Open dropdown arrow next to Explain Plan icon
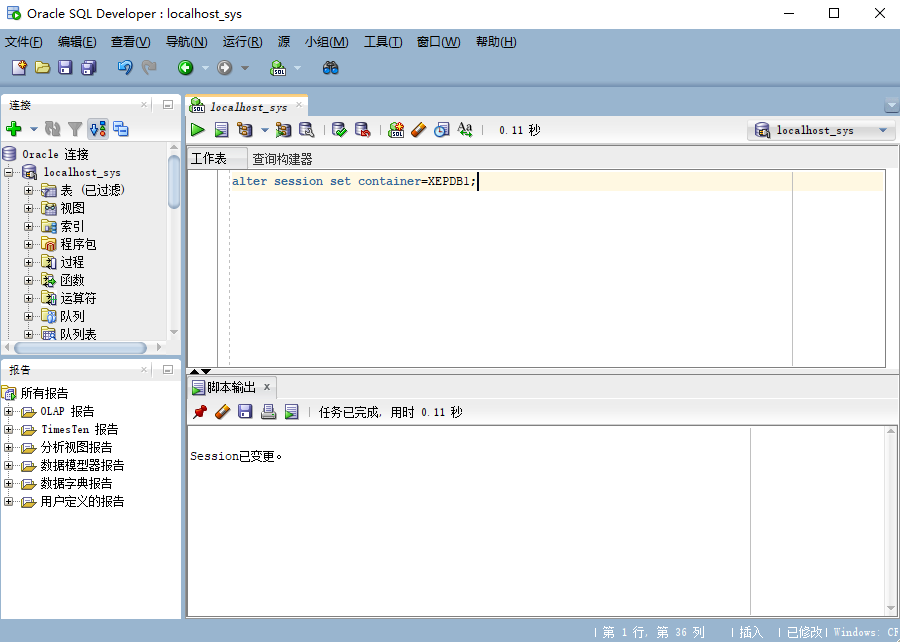This screenshot has width=900, height=642. click(x=265, y=131)
